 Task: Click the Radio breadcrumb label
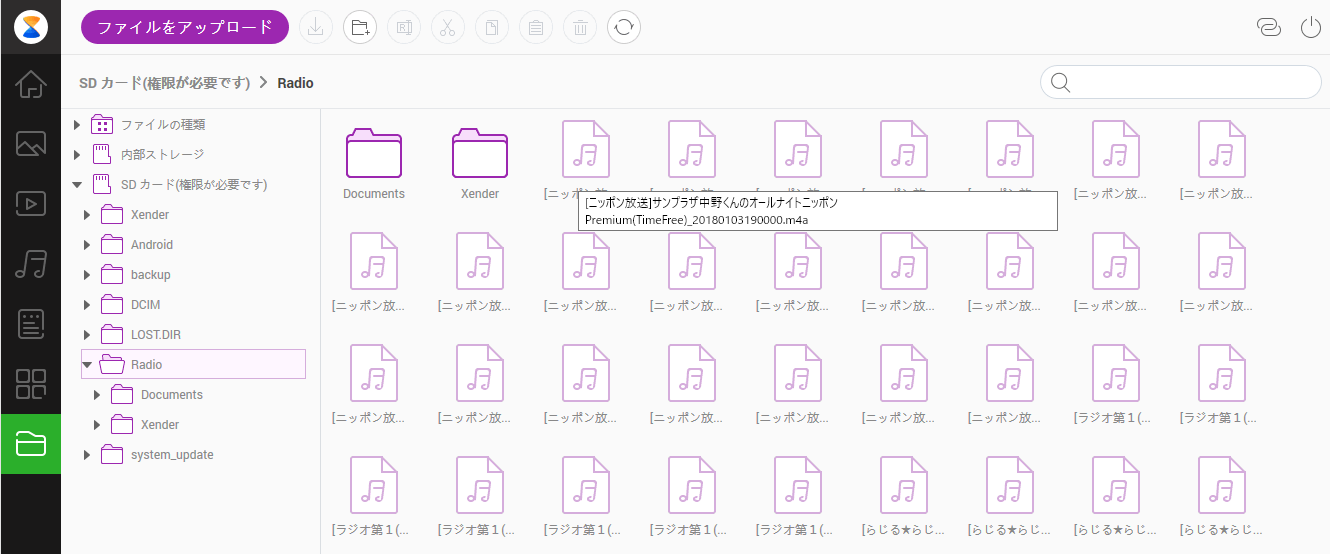tap(296, 83)
